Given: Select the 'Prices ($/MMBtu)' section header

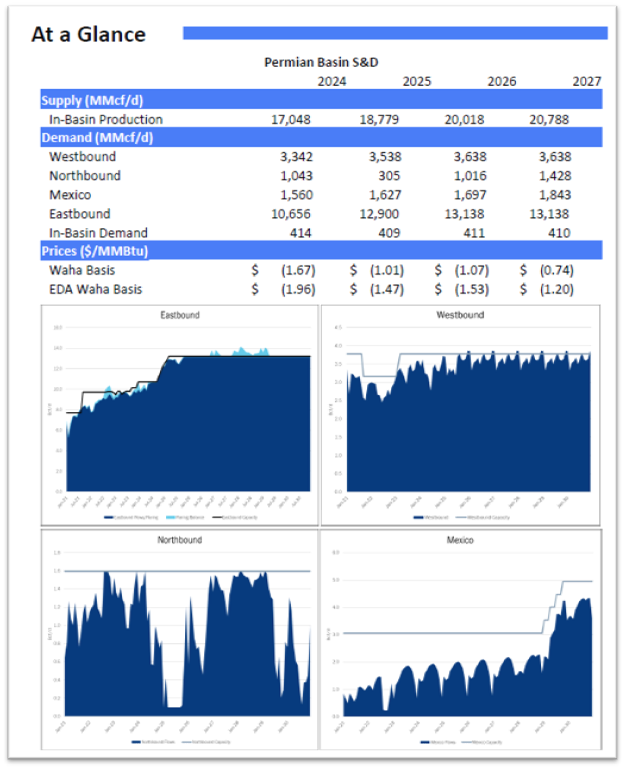Looking at the screenshot, I should (321, 251).
